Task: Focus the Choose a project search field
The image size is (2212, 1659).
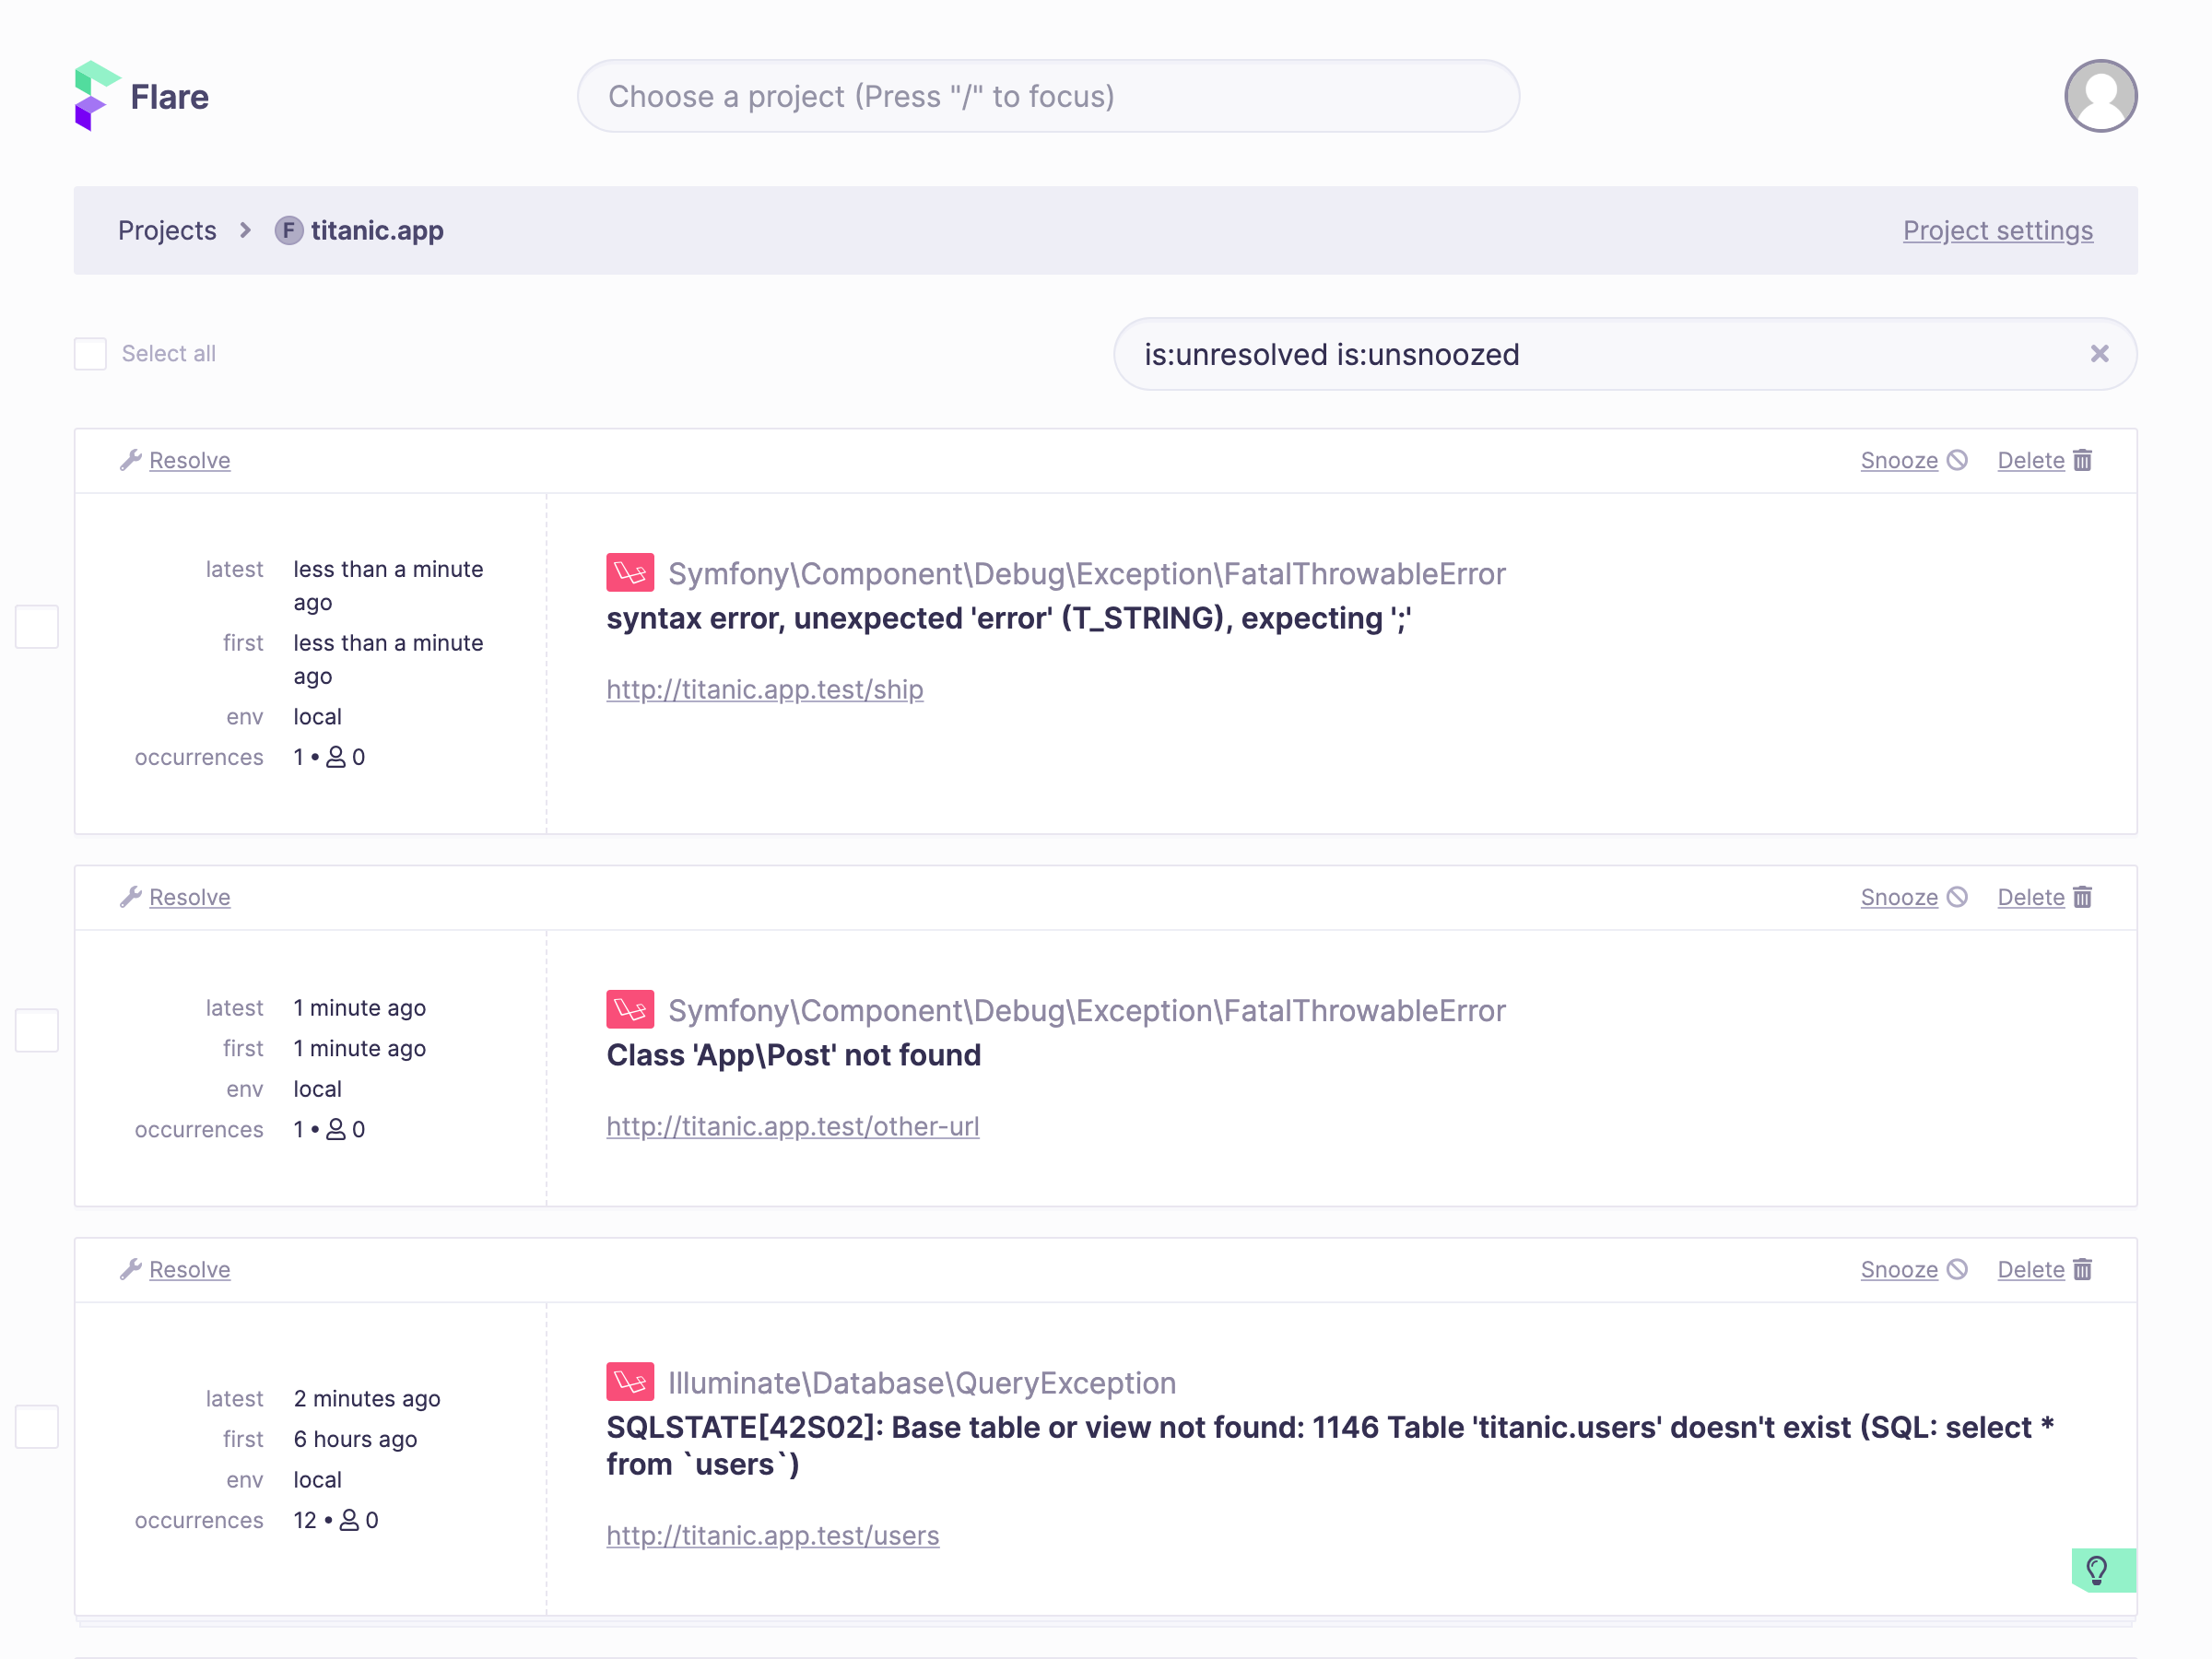Action: tap(1048, 96)
